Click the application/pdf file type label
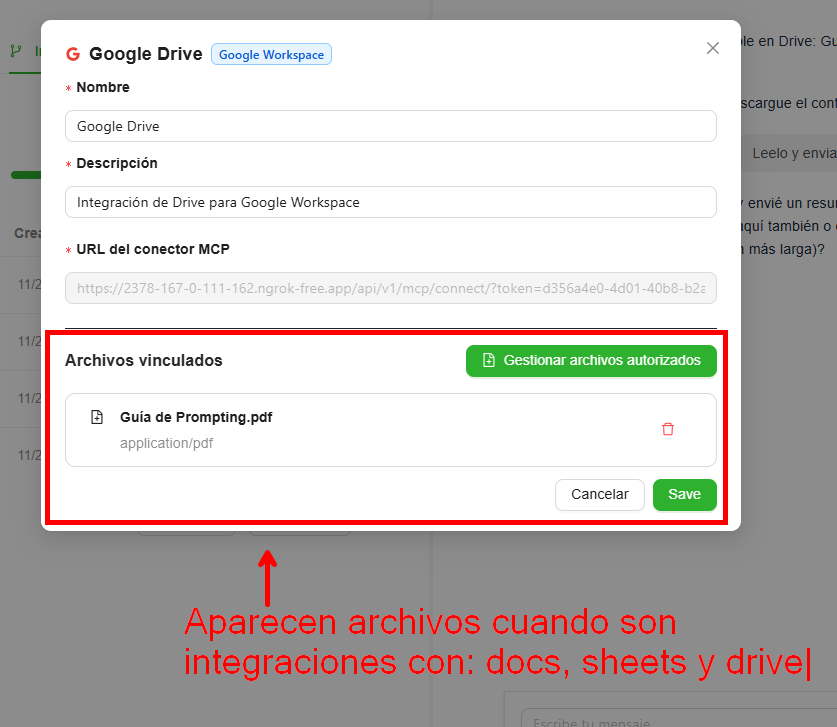 (166, 443)
